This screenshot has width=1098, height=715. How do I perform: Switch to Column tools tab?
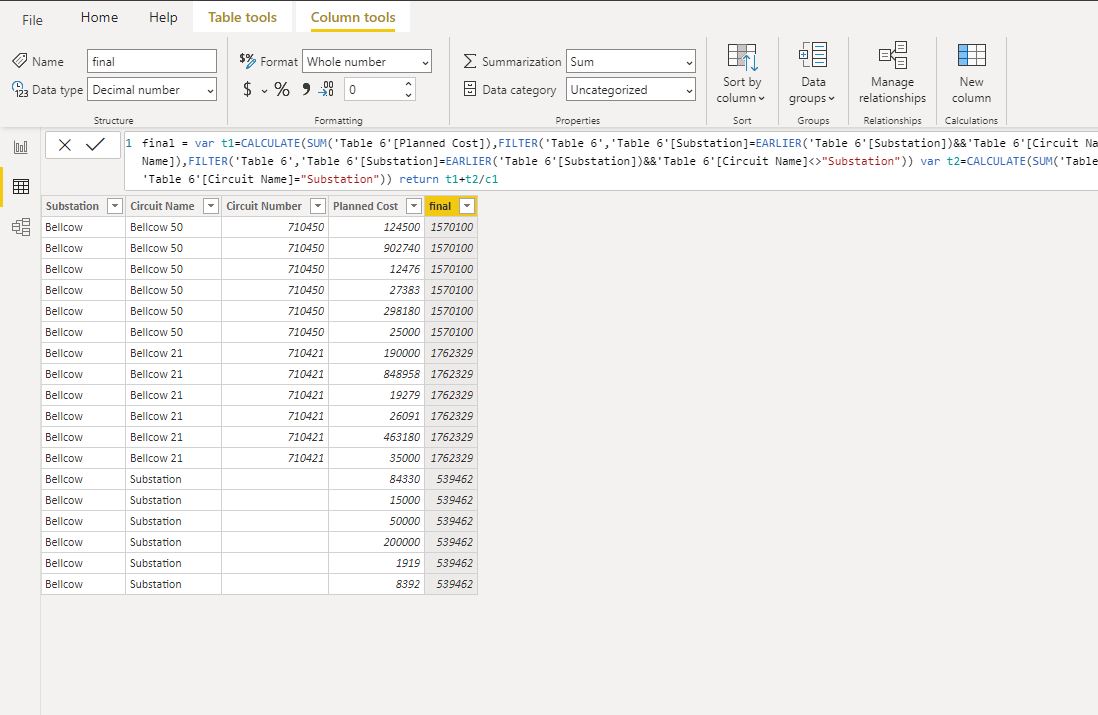[x=353, y=18]
